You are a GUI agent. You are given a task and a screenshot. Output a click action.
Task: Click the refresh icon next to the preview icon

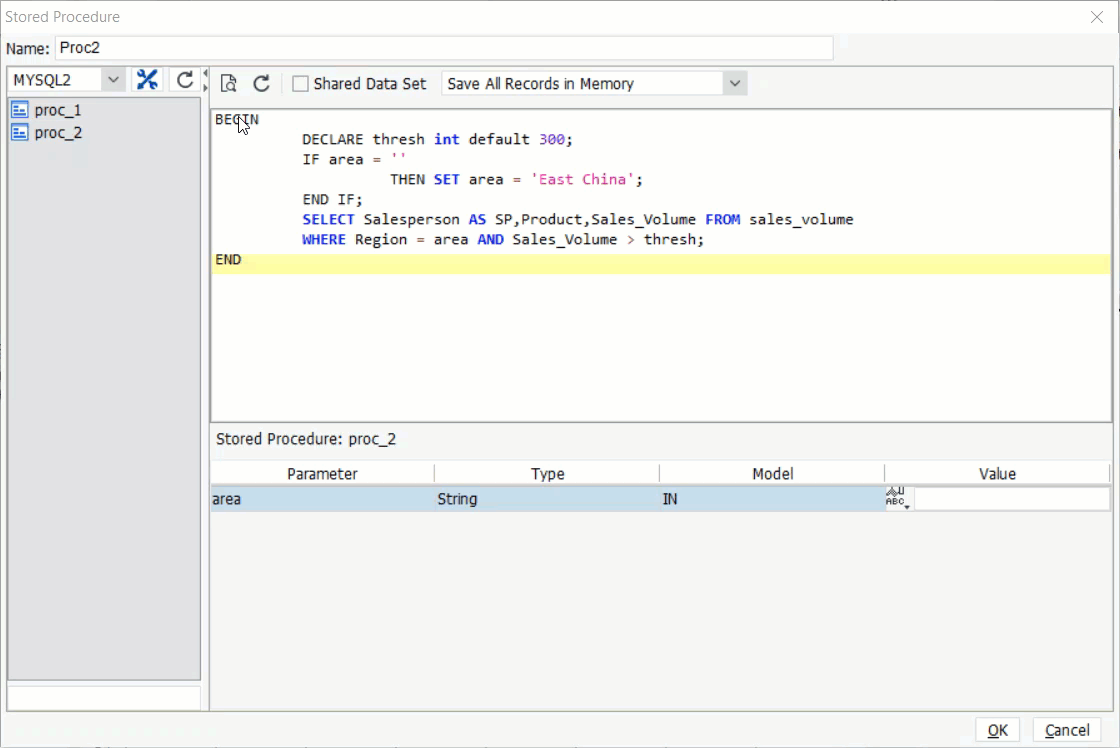(x=261, y=84)
